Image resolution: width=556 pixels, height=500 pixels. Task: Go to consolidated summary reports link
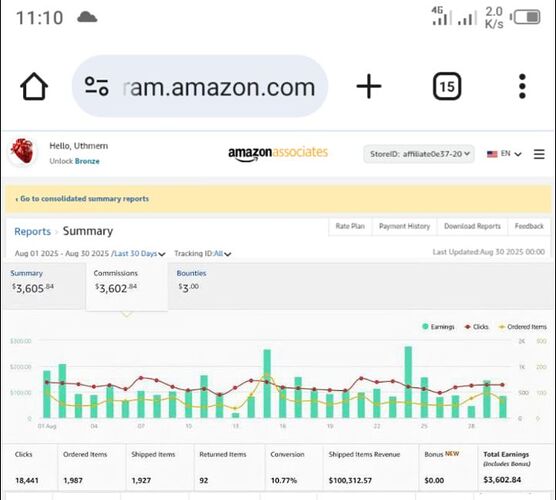(82, 199)
